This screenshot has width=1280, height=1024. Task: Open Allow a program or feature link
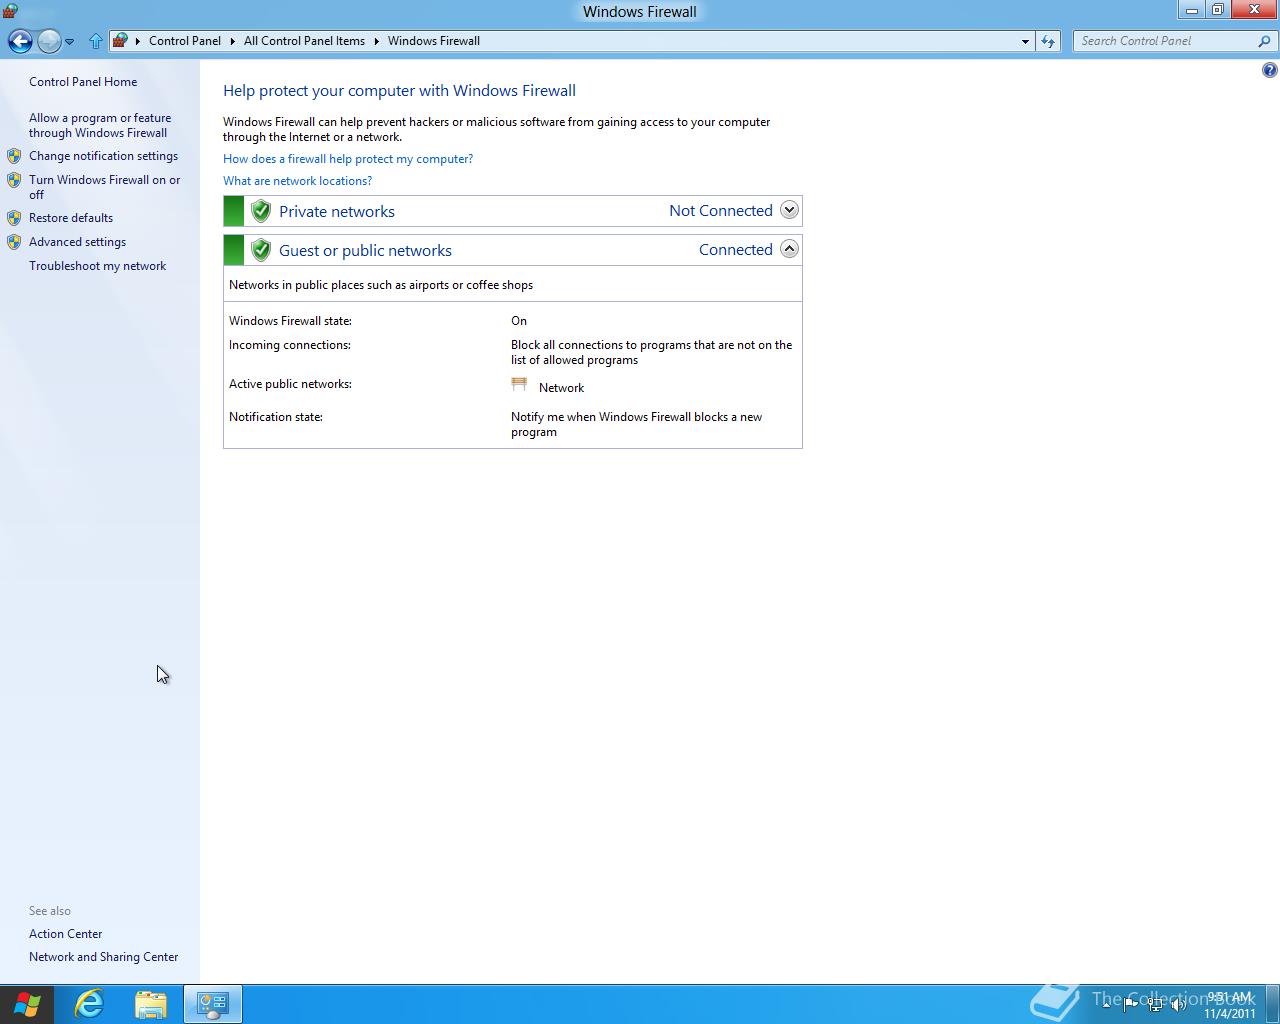pyautogui.click(x=100, y=125)
